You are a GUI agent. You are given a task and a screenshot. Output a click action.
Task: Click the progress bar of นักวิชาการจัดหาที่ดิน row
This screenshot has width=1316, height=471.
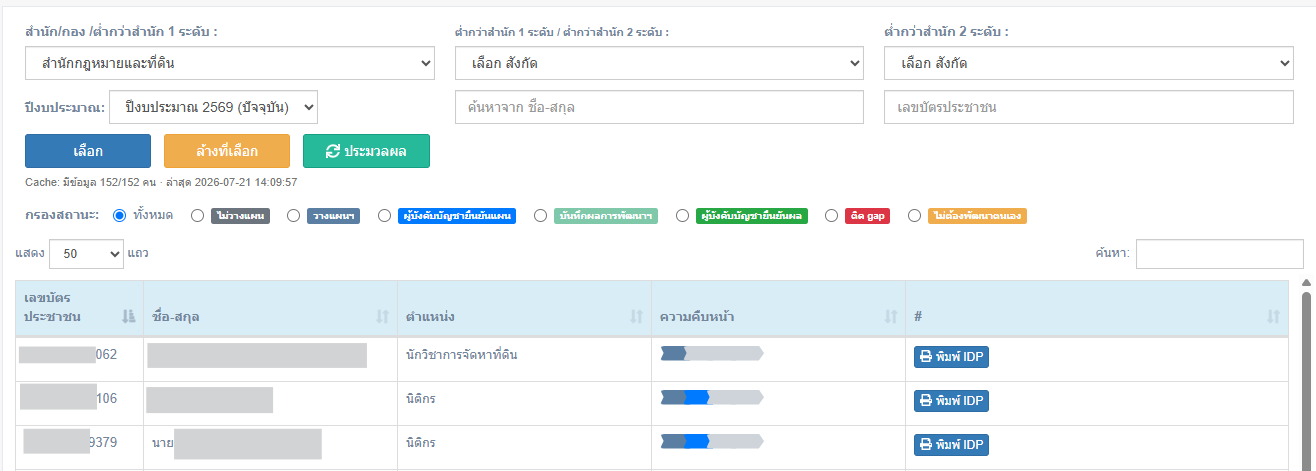[x=712, y=353]
